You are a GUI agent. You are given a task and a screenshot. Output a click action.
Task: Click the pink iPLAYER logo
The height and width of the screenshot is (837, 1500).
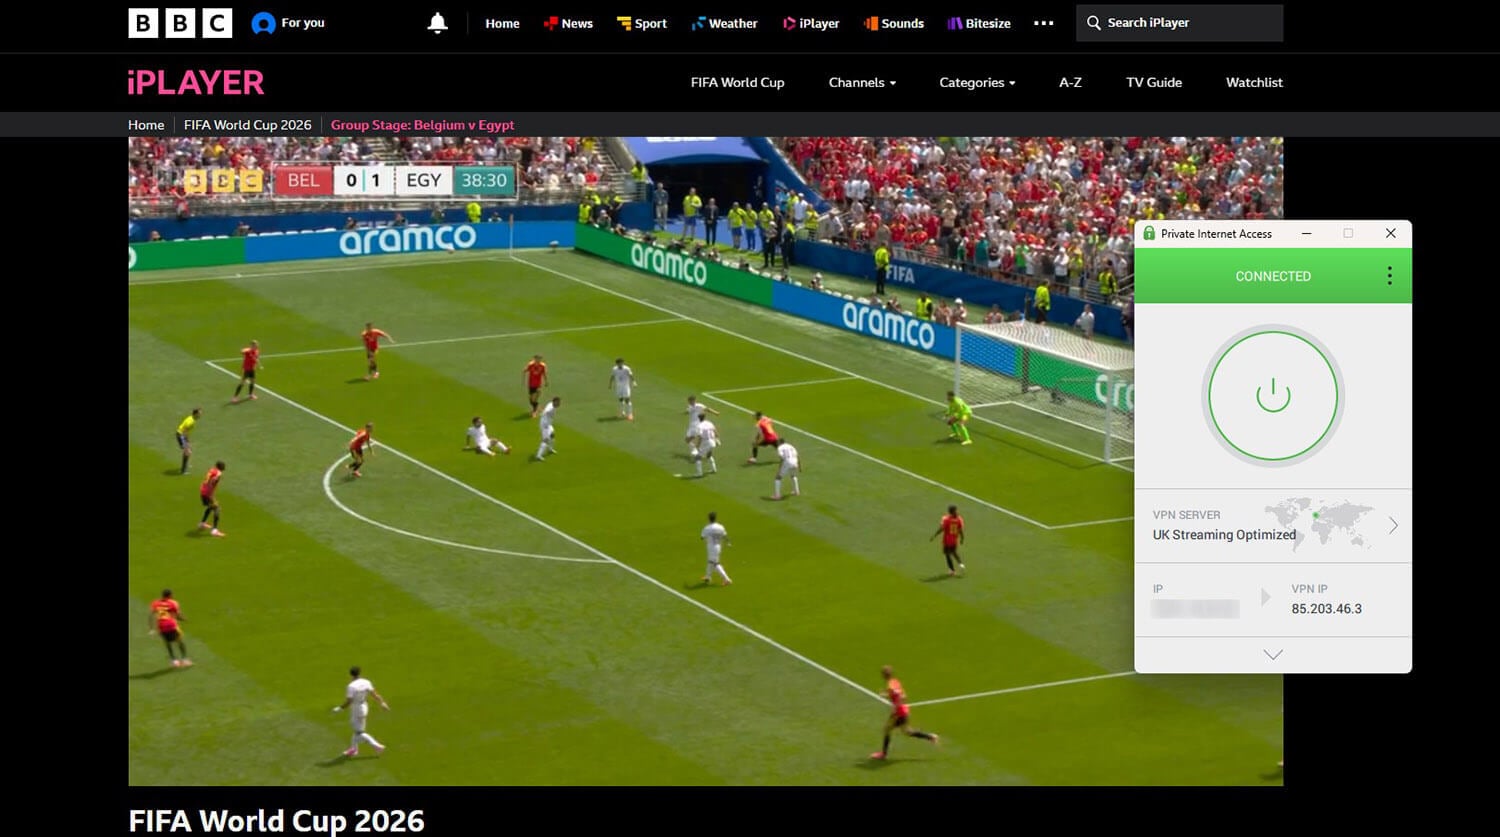pos(196,82)
